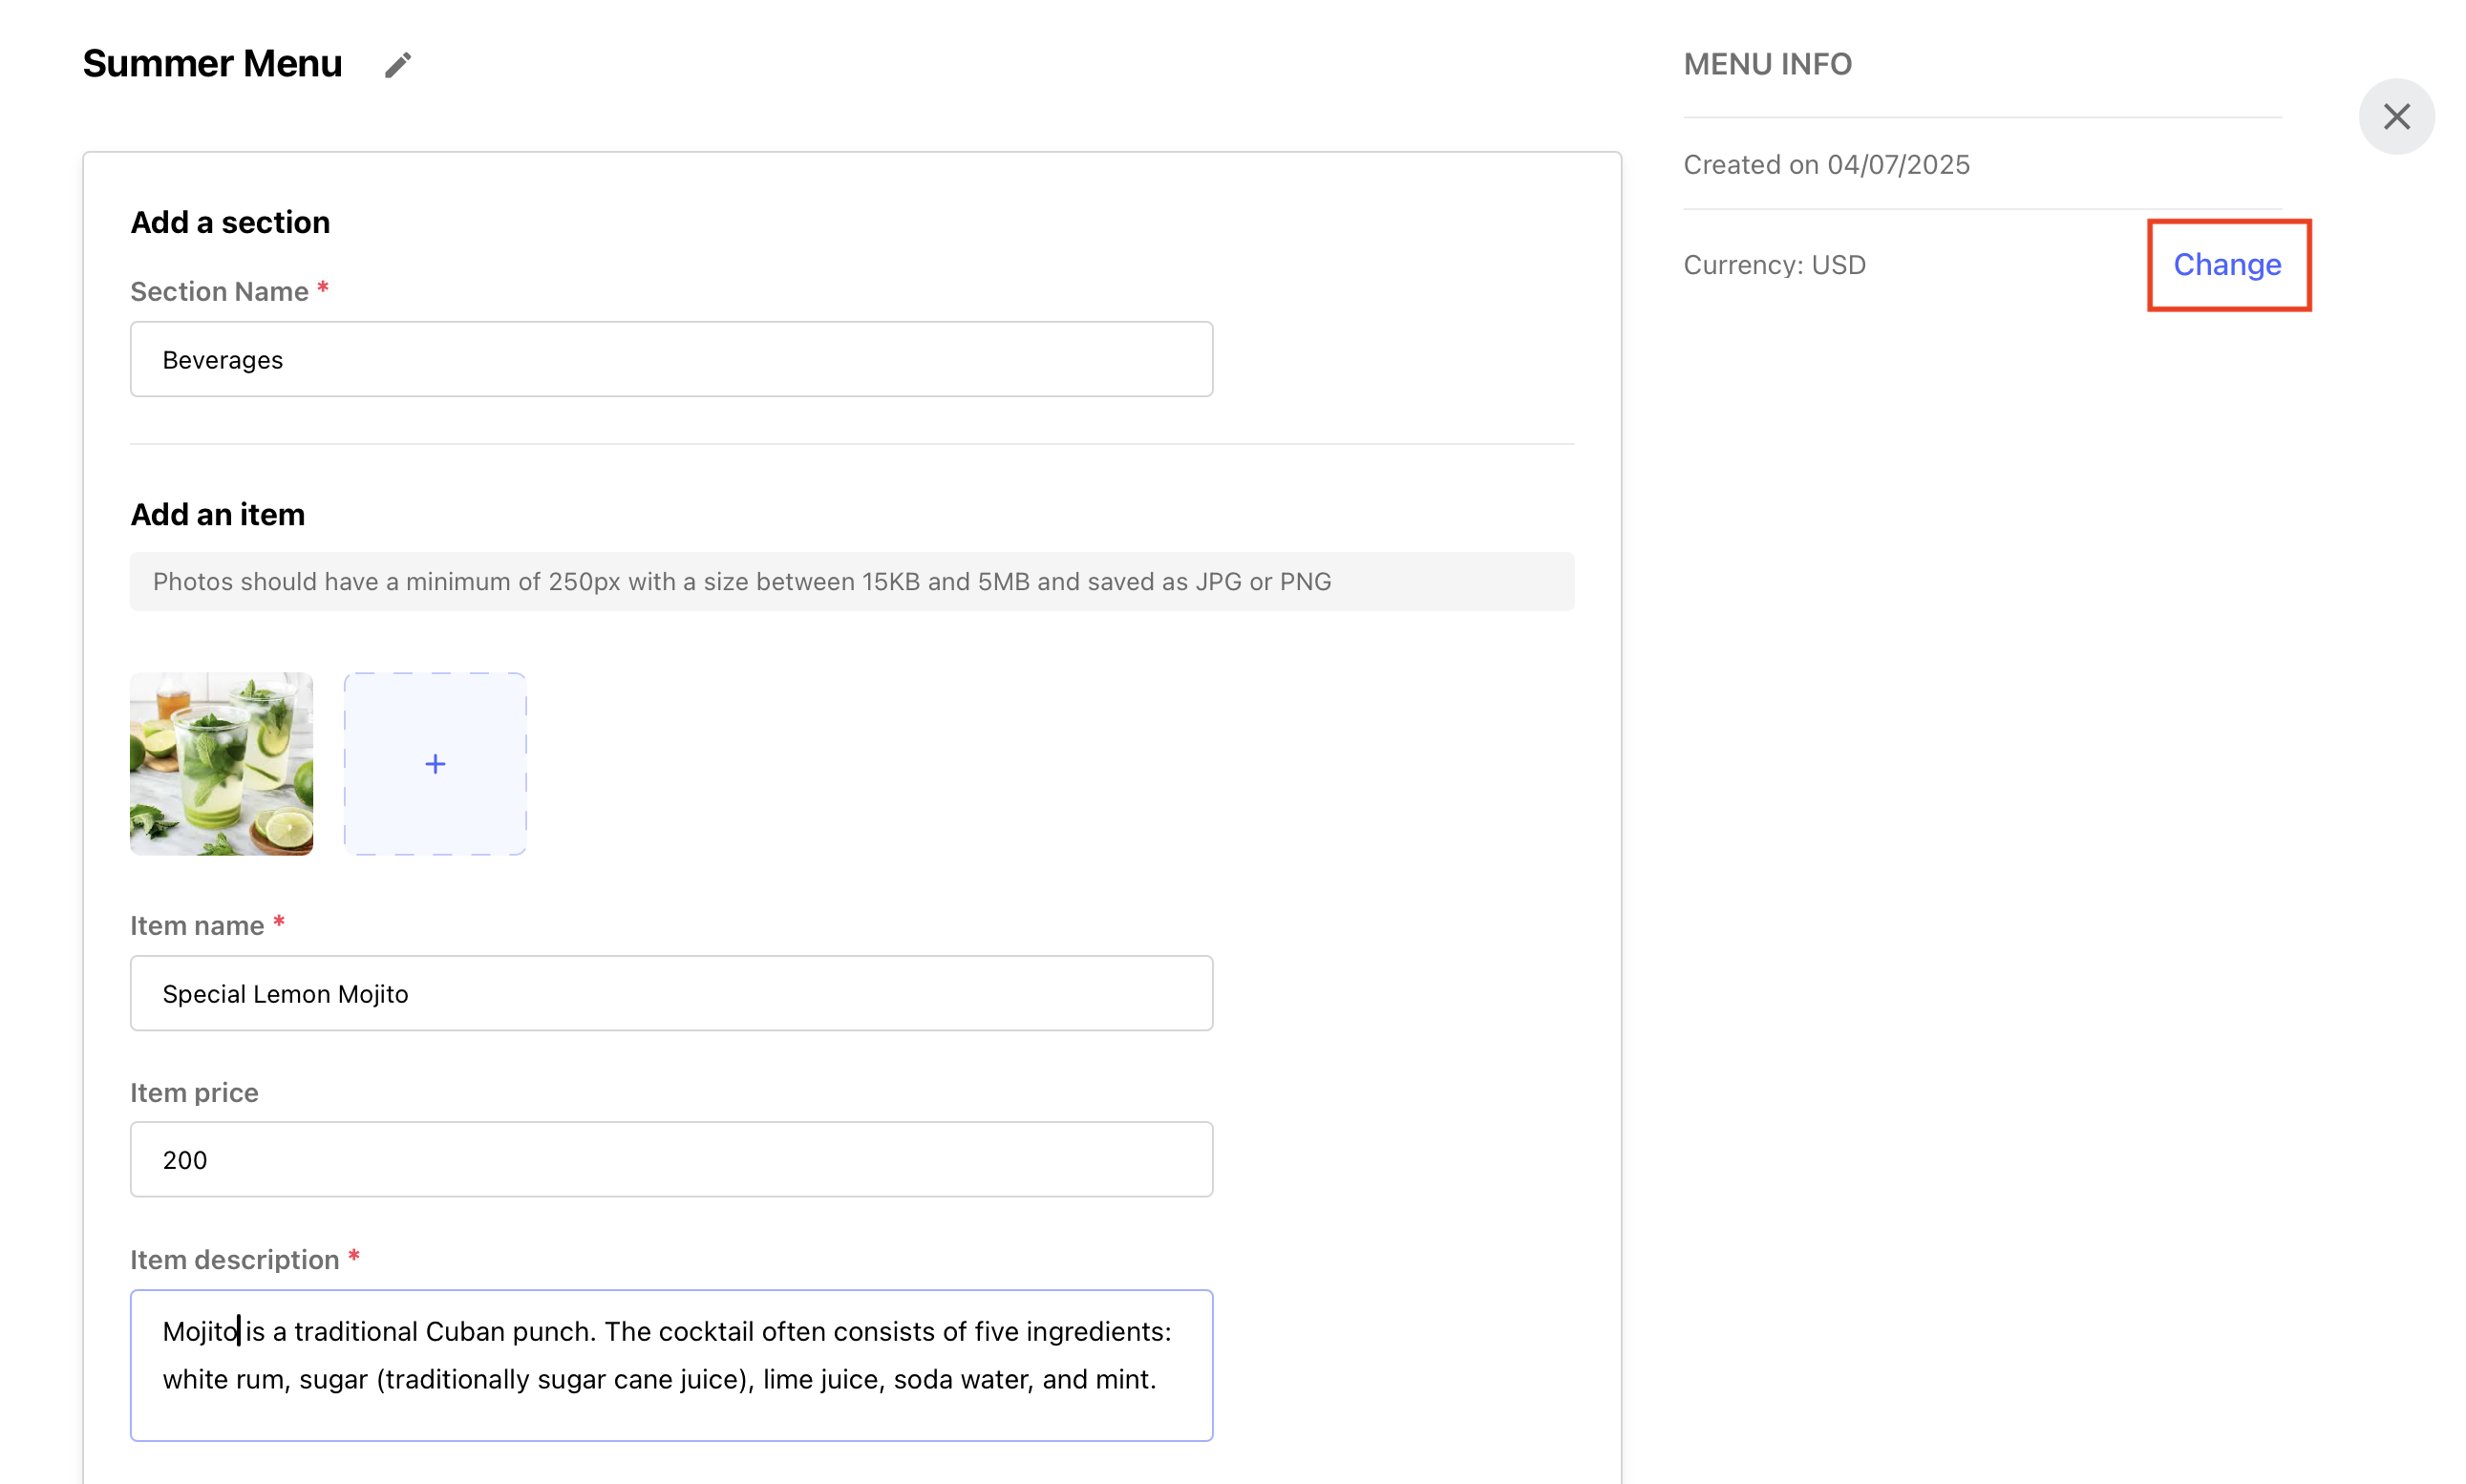The width and height of the screenshot is (2466, 1484).
Task: Click the pencil icon beside Summer Menu
Action: 397,65
